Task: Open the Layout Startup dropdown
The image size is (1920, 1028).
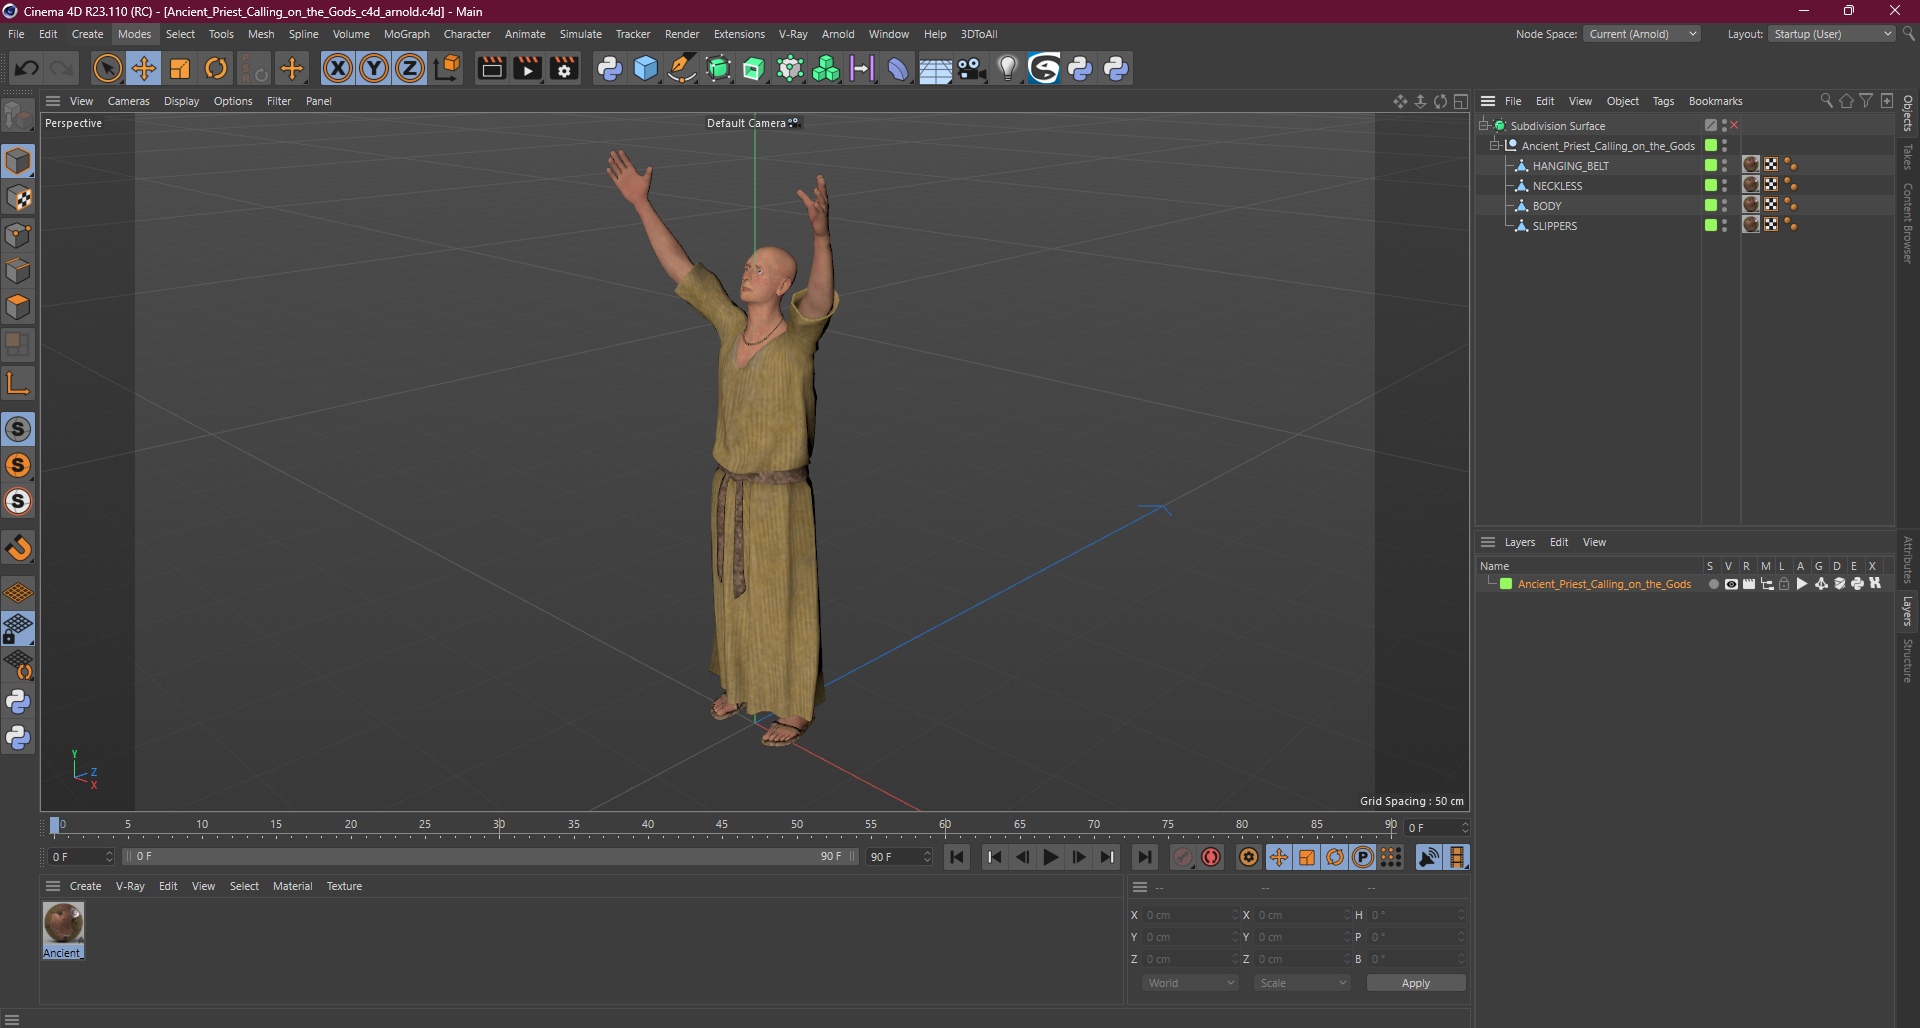Action: 1832,34
